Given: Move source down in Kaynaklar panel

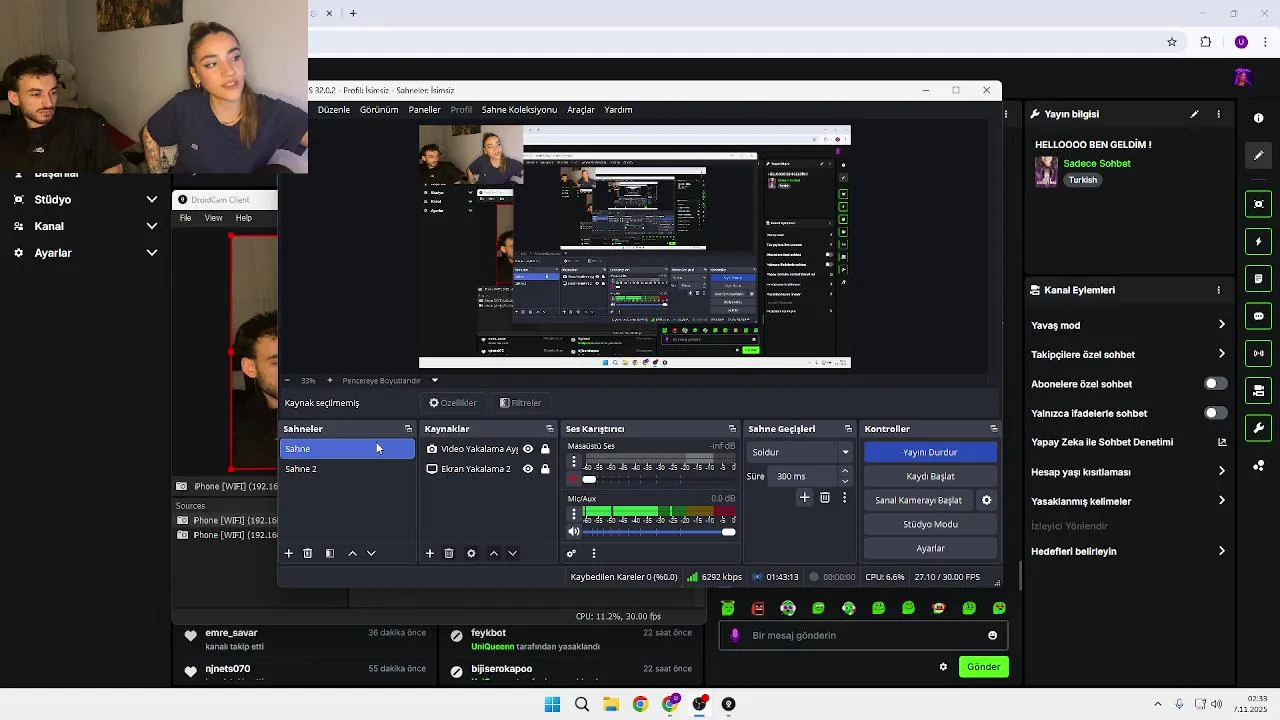Looking at the screenshot, I should [512, 553].
